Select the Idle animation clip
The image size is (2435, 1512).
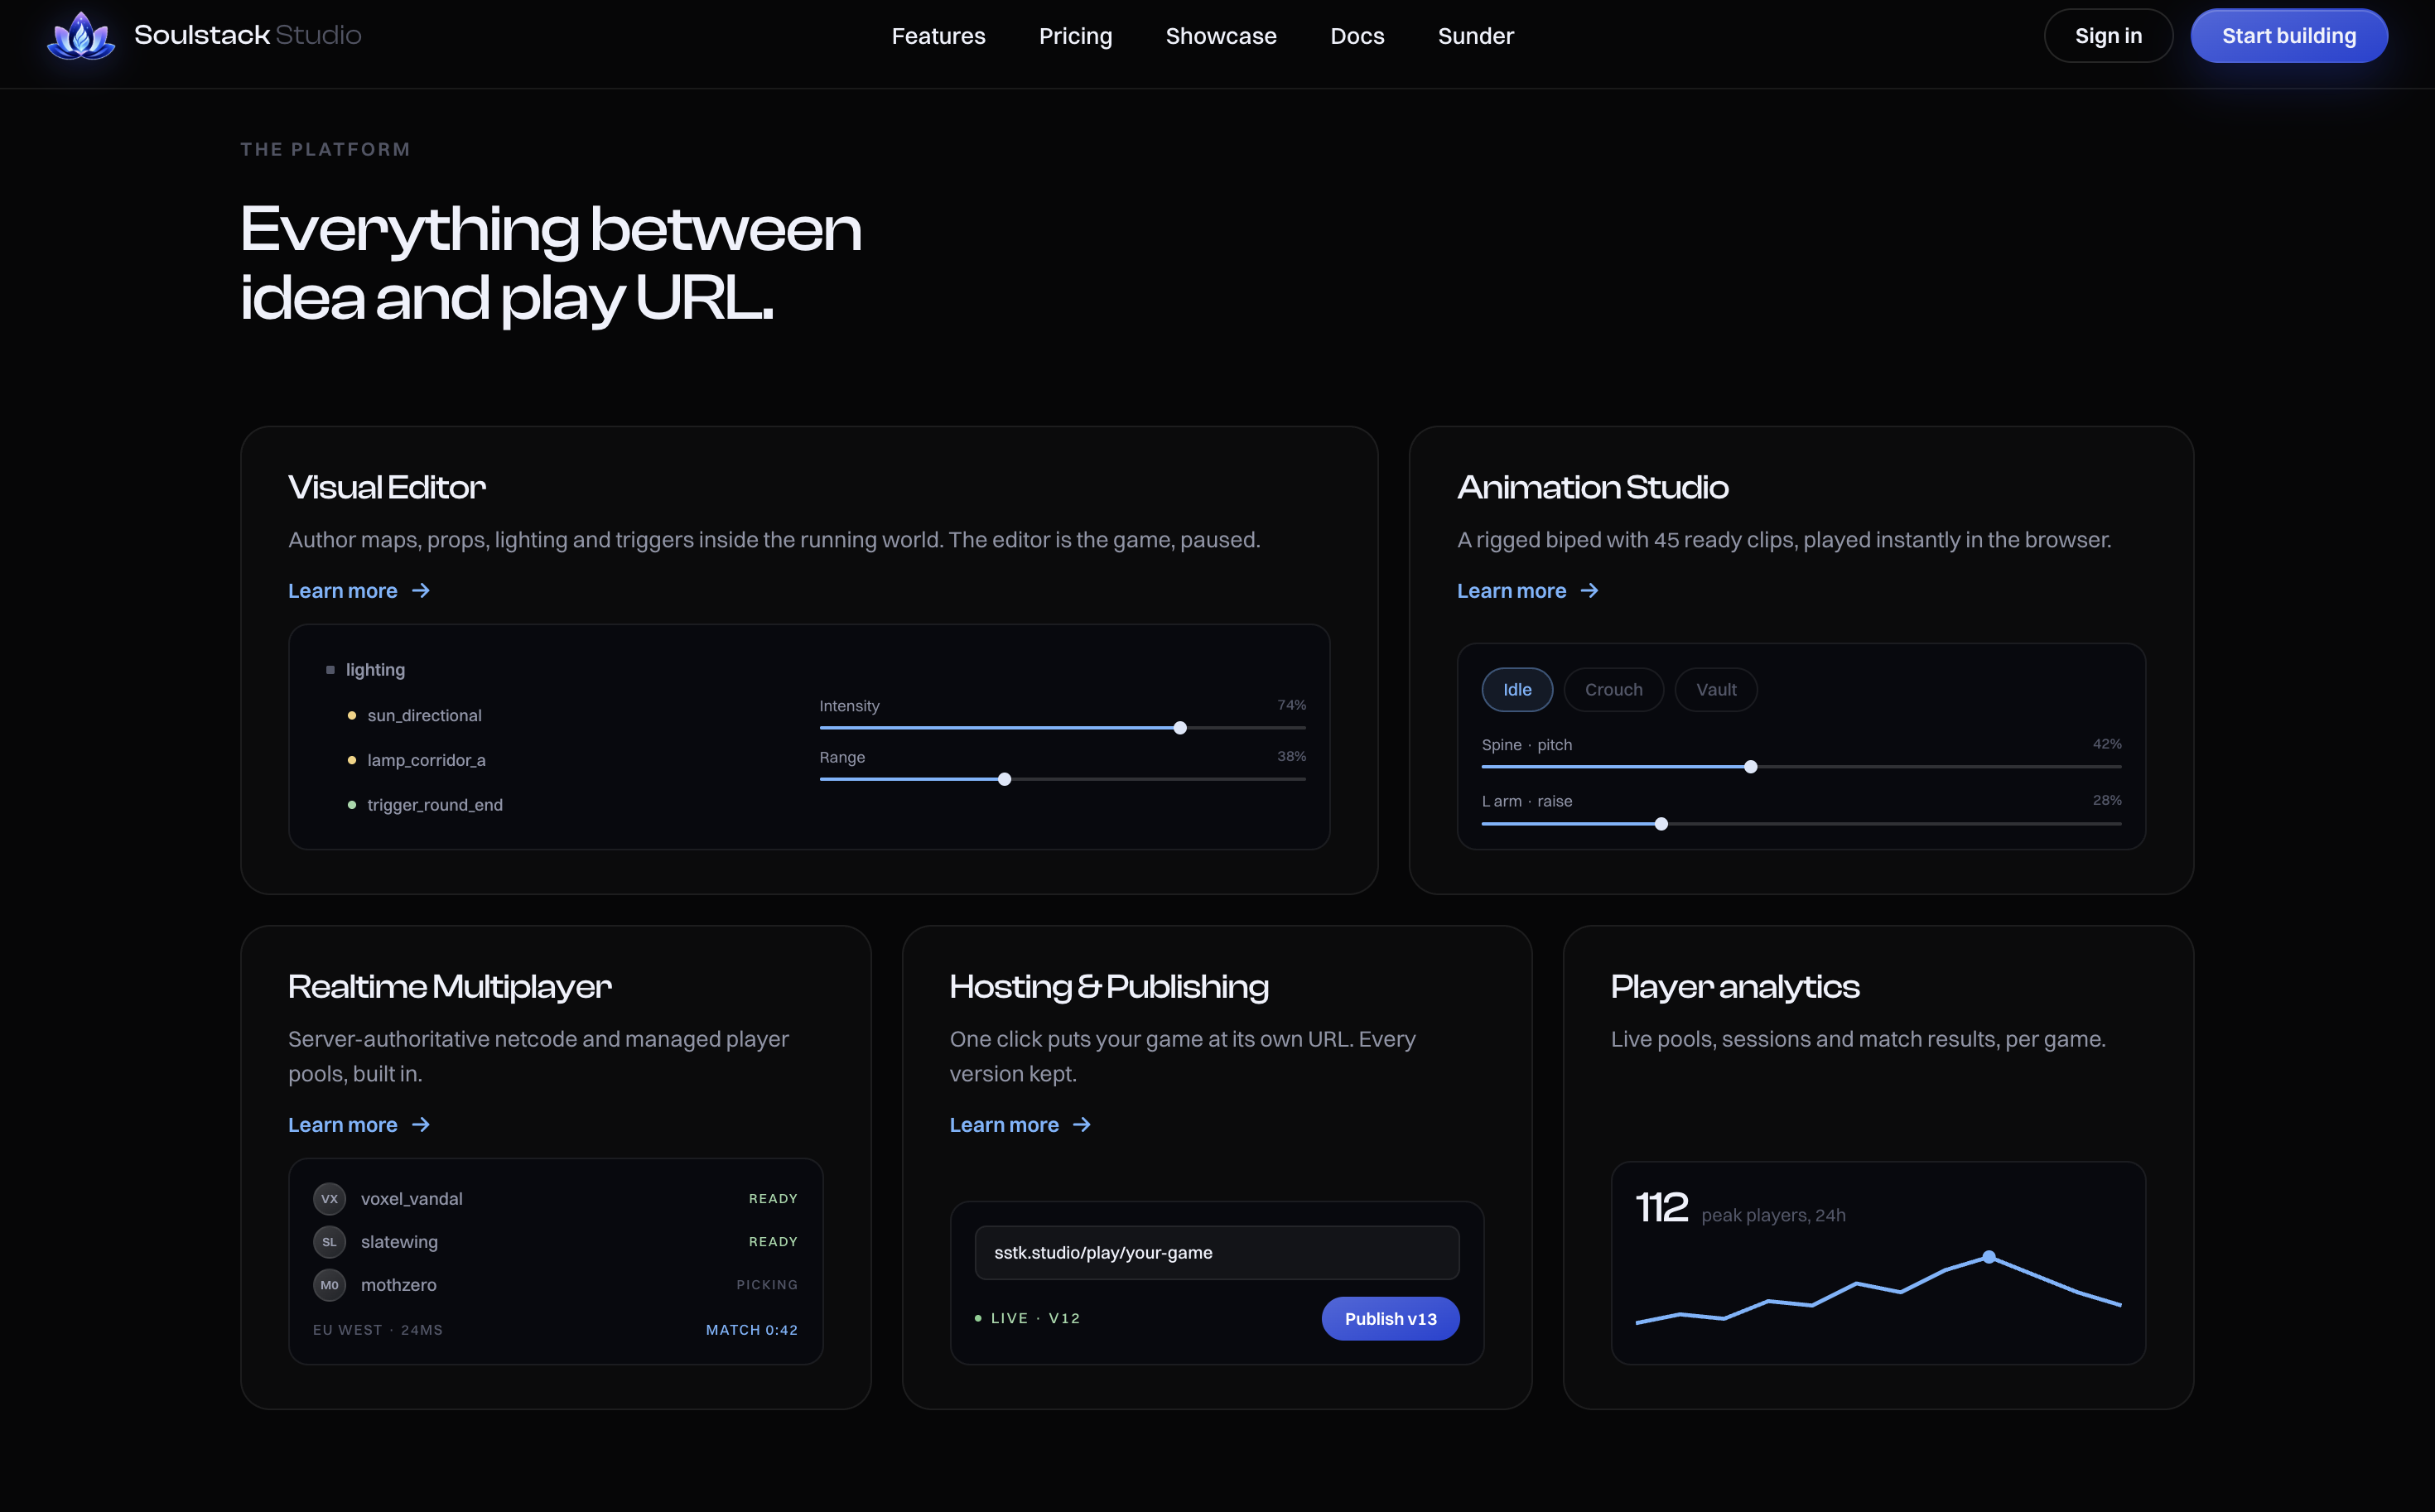(1517, 690)
